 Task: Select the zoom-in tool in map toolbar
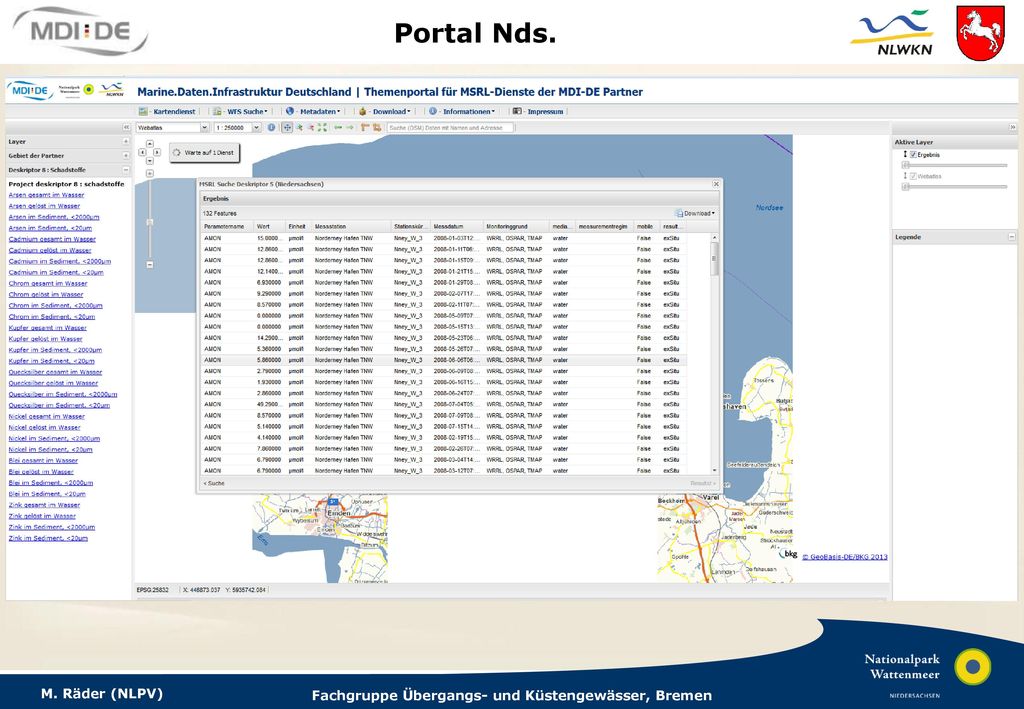pyautogui.click(x=299, y=127)
